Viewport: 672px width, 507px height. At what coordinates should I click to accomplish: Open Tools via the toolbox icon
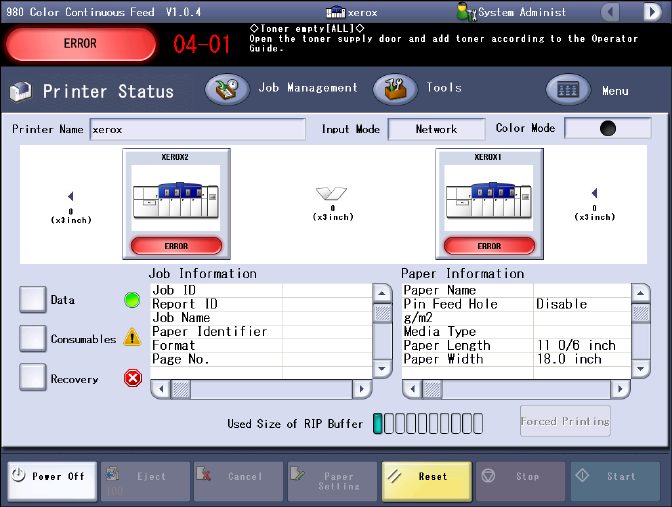(x=395, y=89)
